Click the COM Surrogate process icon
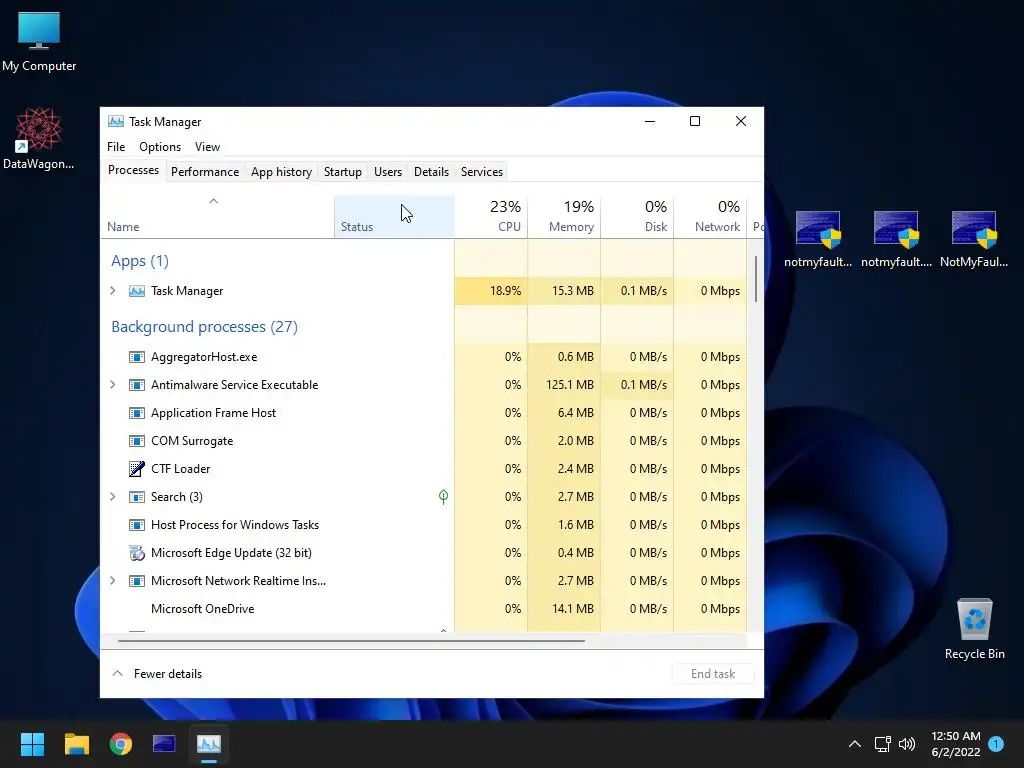Image resolution: width=1024 pixels, height=768 pixels. (x=136, y=441)
